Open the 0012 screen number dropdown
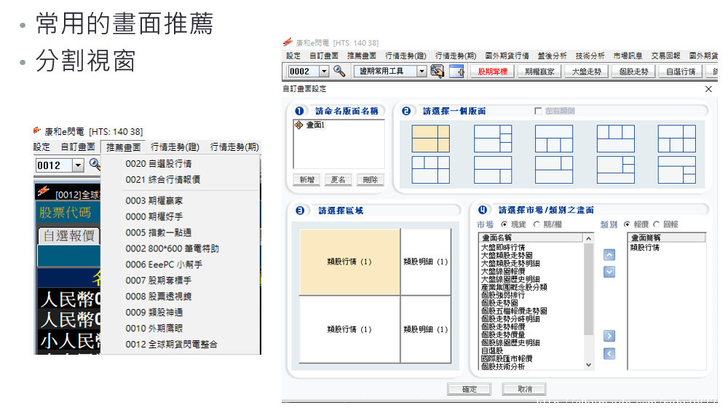The width and height of the screenshot is (728, 415). tap(78, 165)
